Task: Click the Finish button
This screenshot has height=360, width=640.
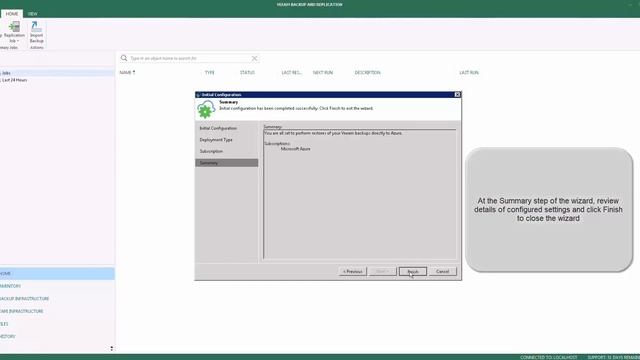Action: pos(413,271)
